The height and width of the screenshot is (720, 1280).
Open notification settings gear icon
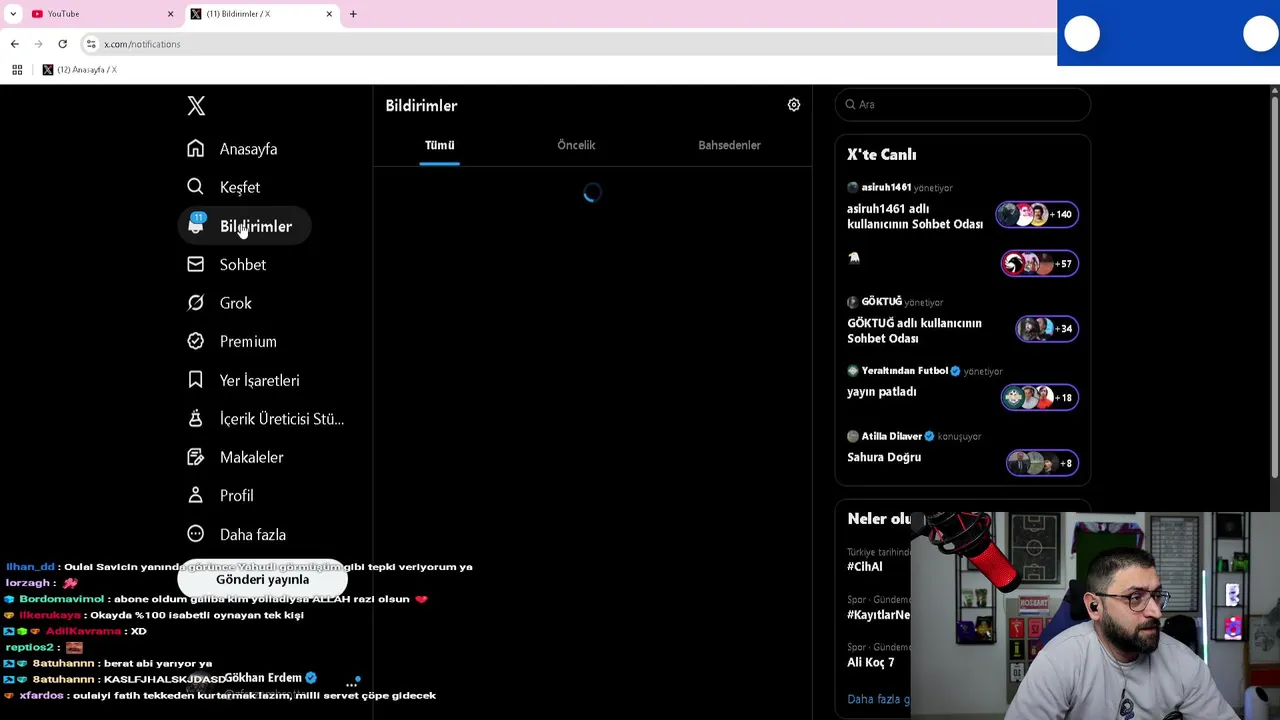tap(794, 105)
